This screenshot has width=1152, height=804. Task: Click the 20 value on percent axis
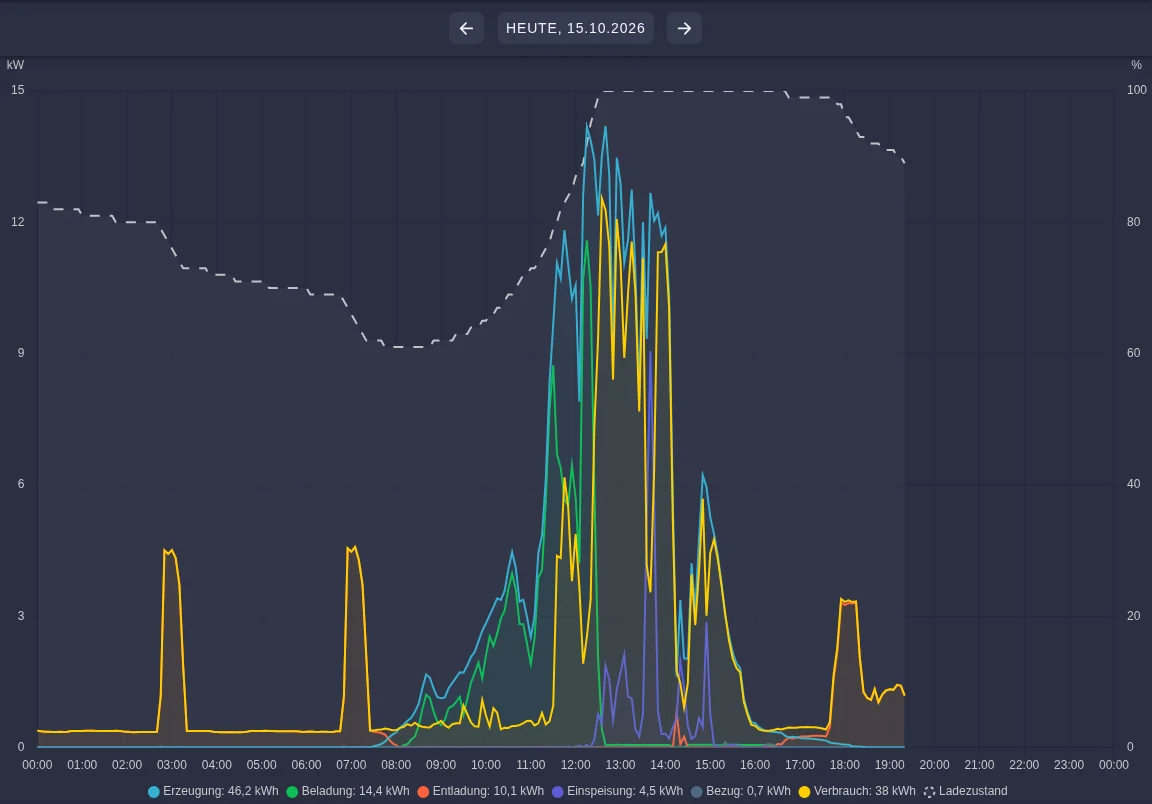(x=1134, y=616)
